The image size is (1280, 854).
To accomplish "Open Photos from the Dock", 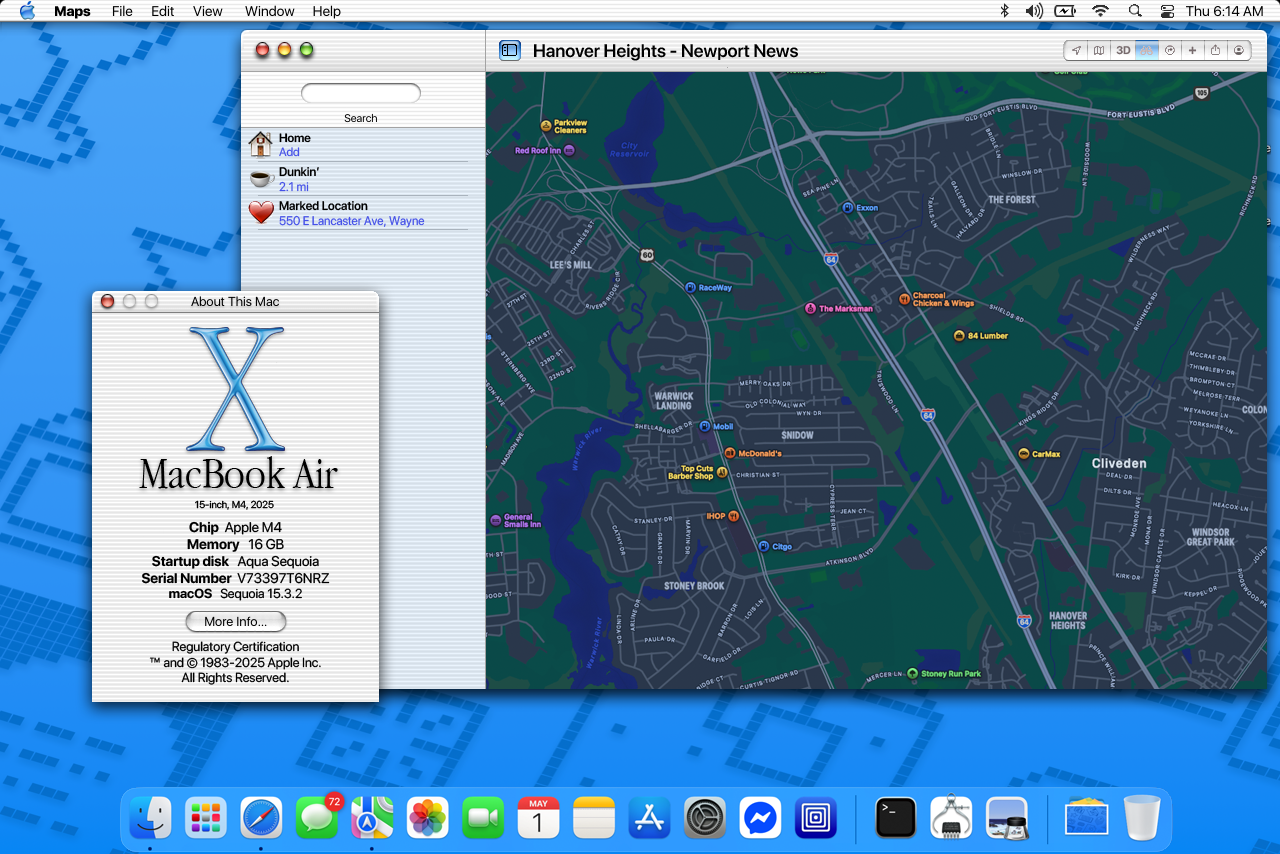I will (428, 818).
